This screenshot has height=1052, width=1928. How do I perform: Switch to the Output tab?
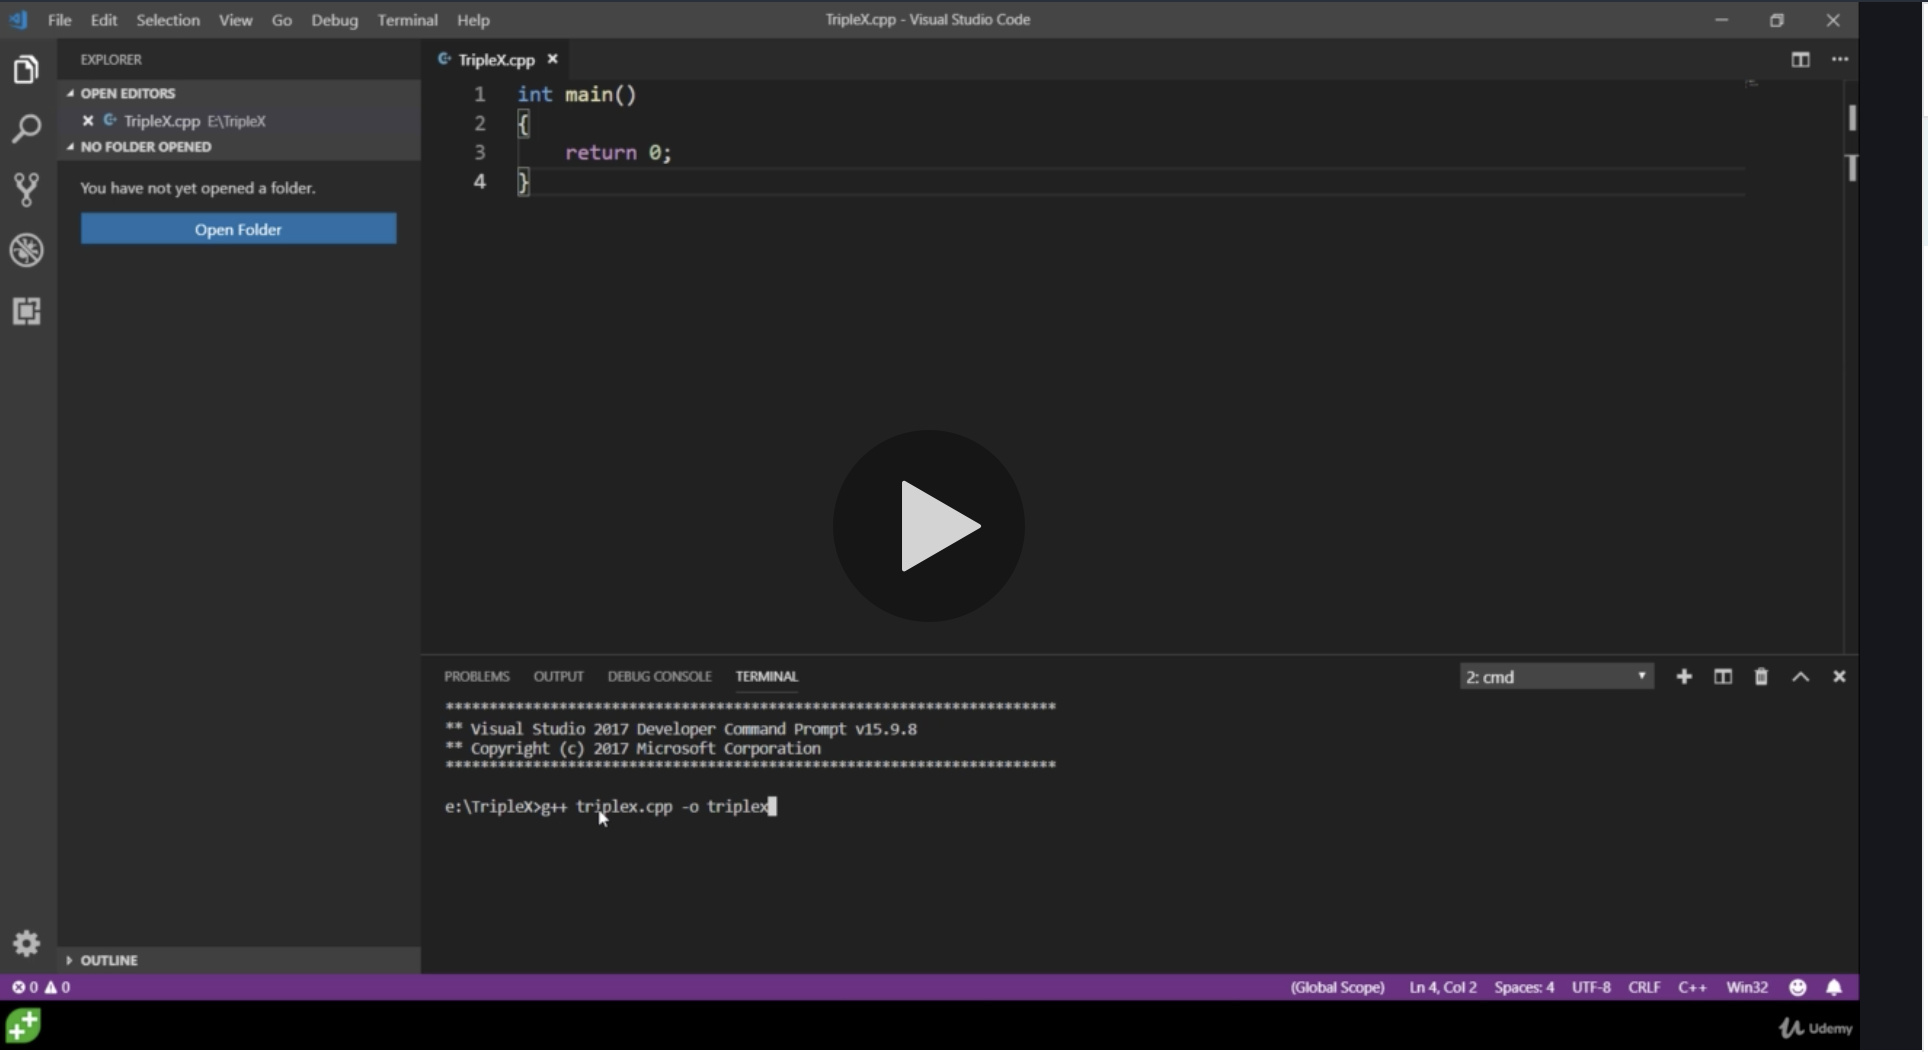coord(558,677)
